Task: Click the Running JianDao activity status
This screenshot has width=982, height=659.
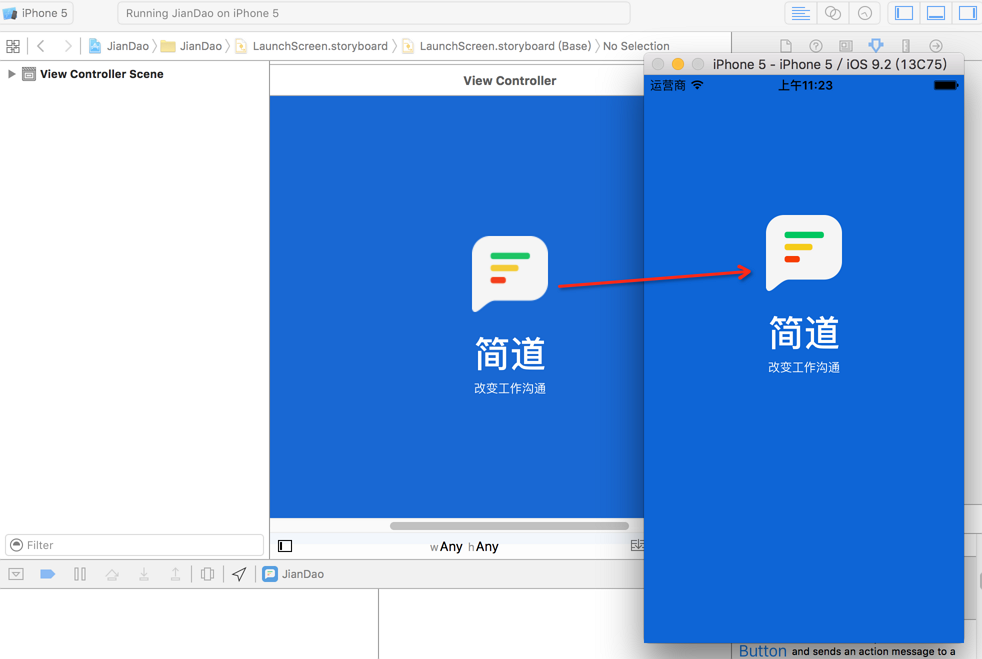Action: (x=374, y=13)
